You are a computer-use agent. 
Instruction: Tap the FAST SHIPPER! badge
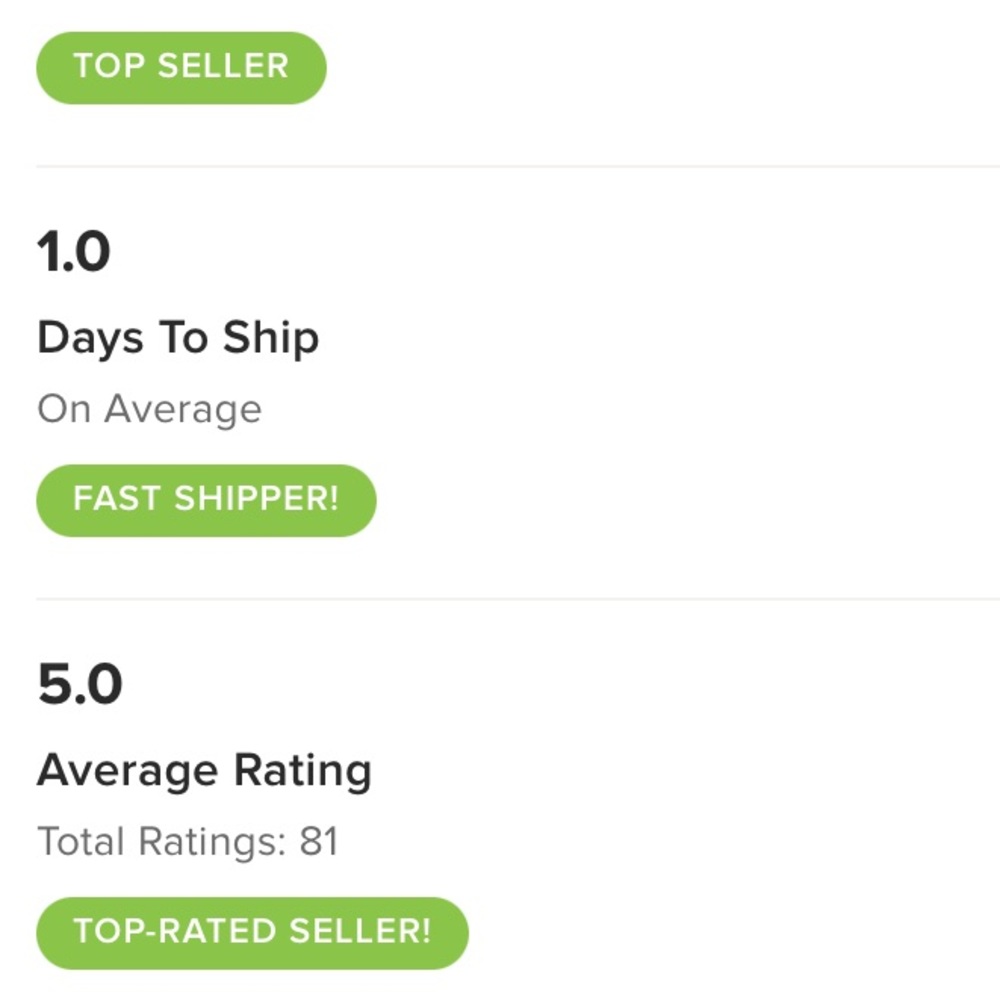pos(206,500)
